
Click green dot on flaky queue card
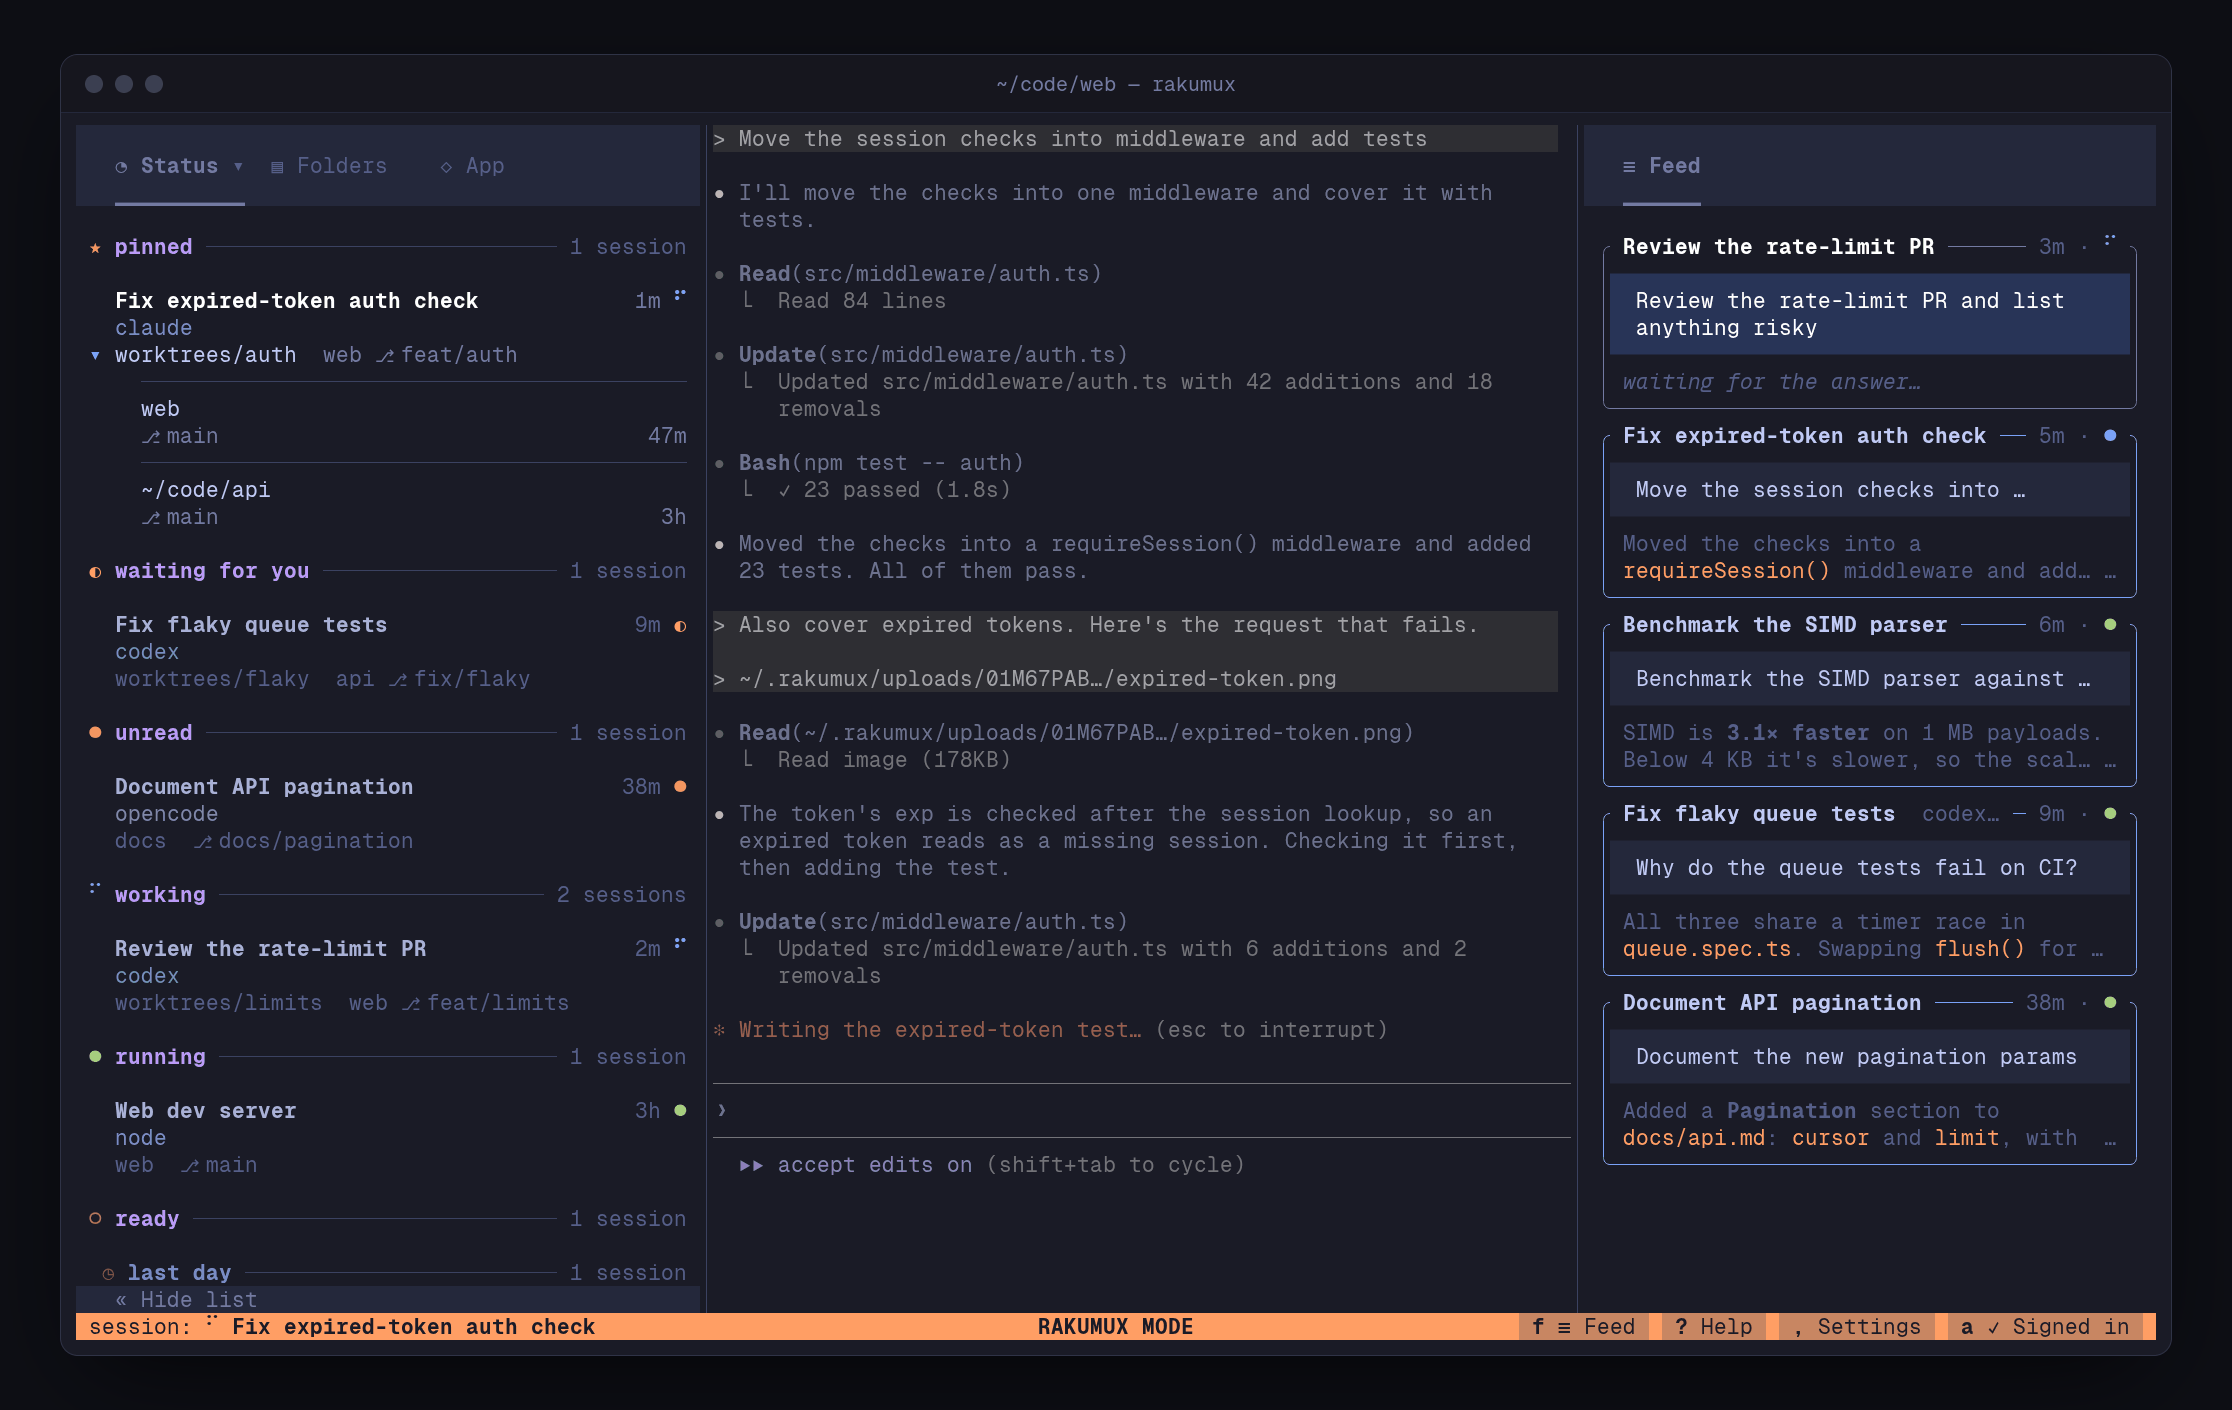click(2110, 814)
